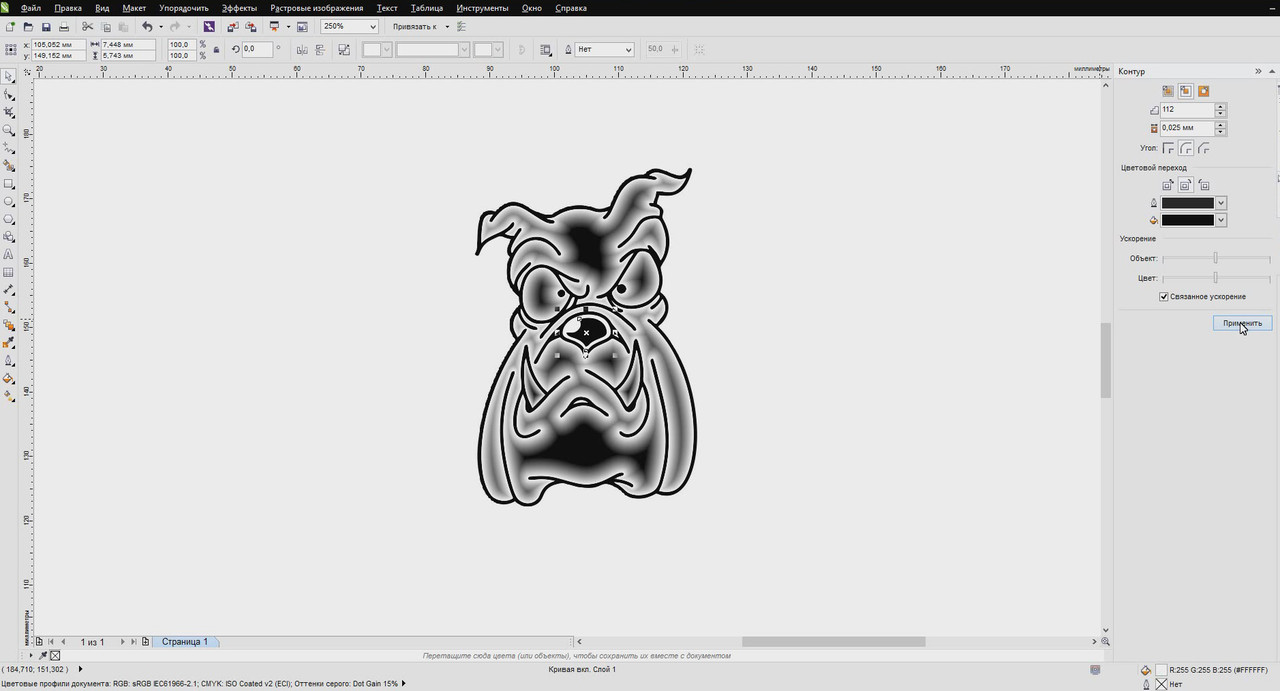The image size is (1280, 691).
Task: Select bevel corner option
Action: coord(1204,148)
